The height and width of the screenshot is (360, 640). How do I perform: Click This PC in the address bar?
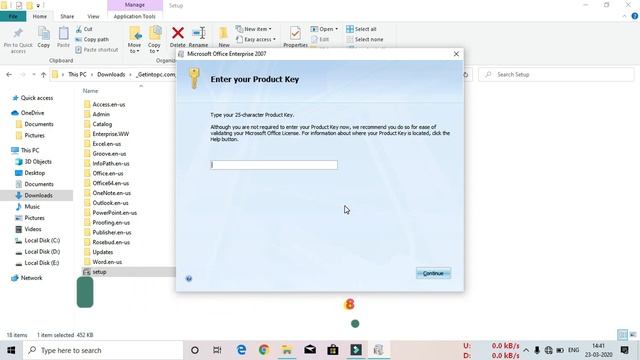(x=77, y=74)
